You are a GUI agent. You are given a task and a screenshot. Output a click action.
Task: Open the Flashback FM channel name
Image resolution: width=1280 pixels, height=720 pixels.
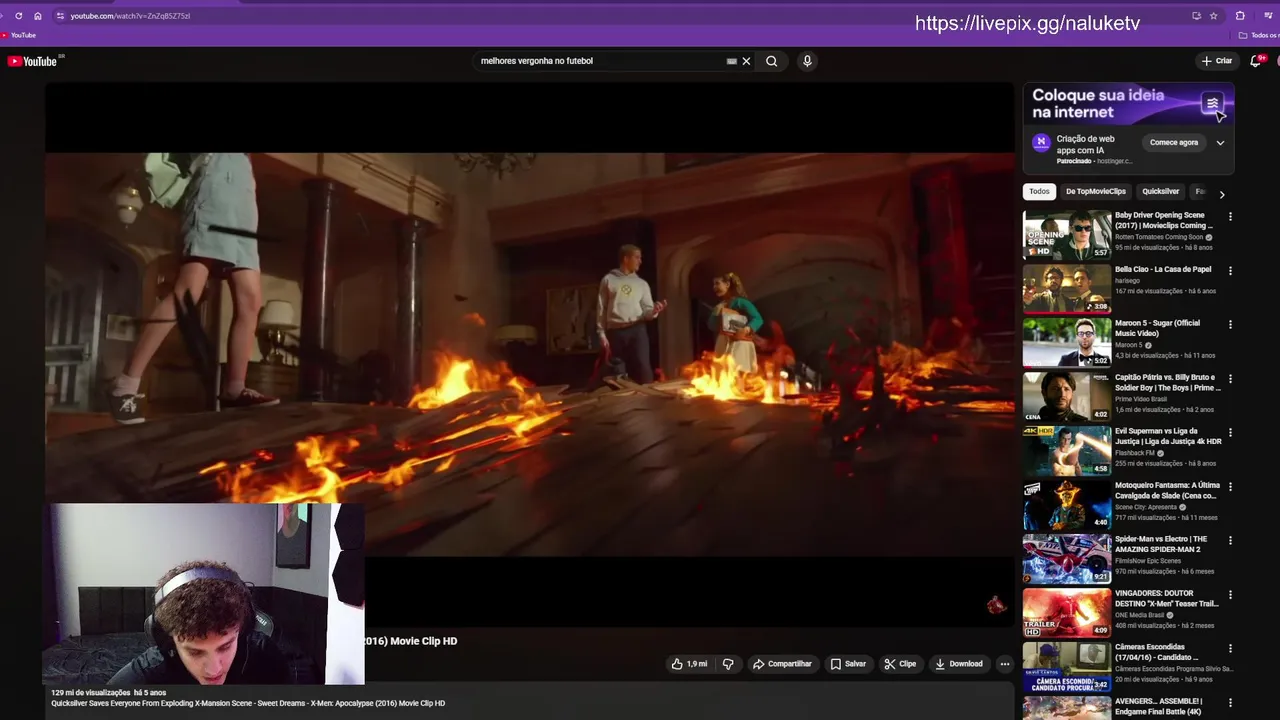point(1135,453)
